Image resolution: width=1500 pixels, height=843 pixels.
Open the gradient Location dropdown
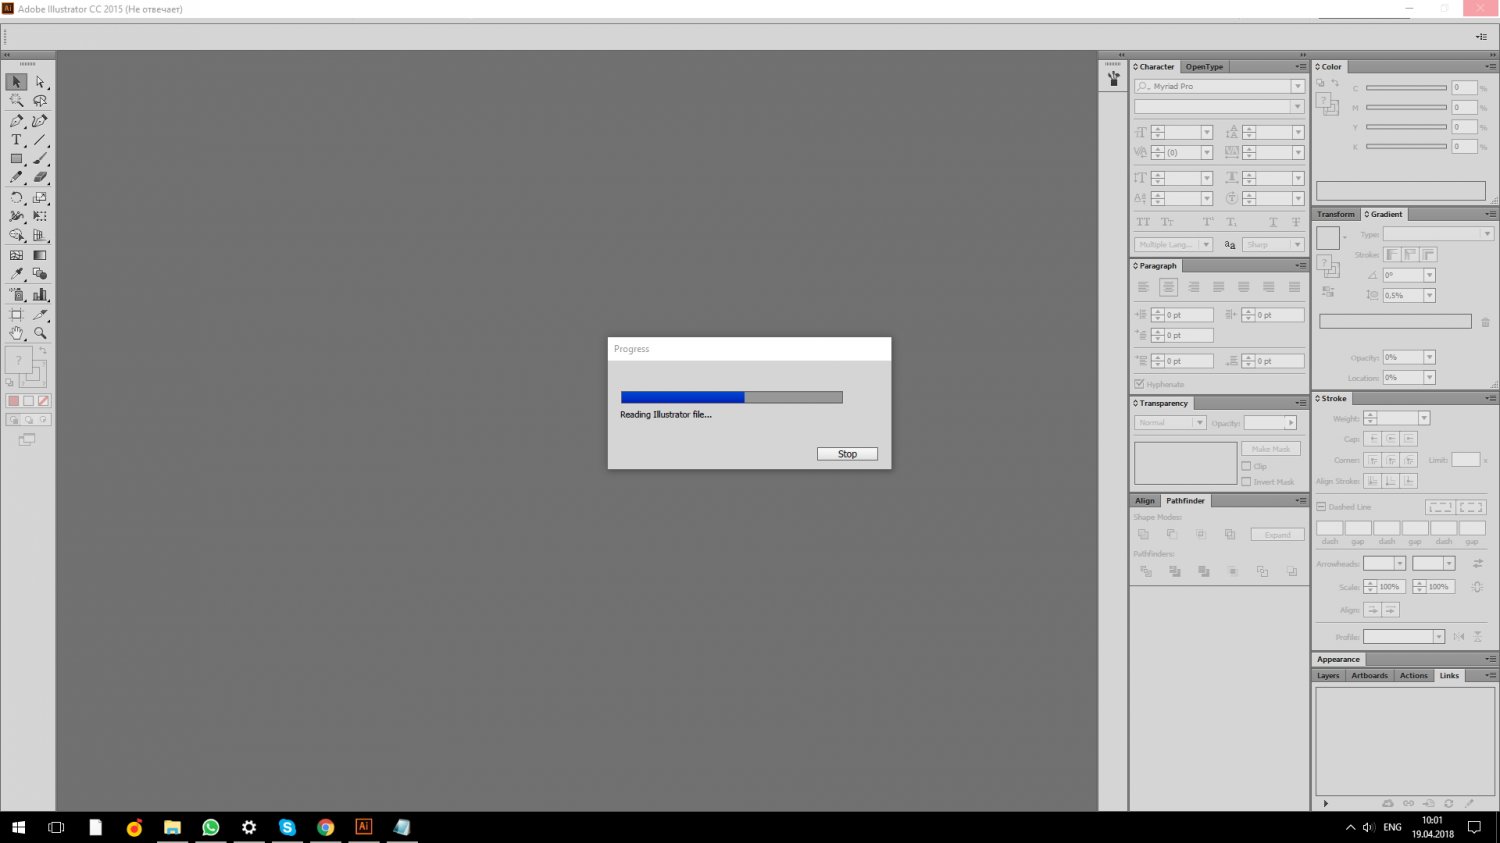(x=1429, y=378)
